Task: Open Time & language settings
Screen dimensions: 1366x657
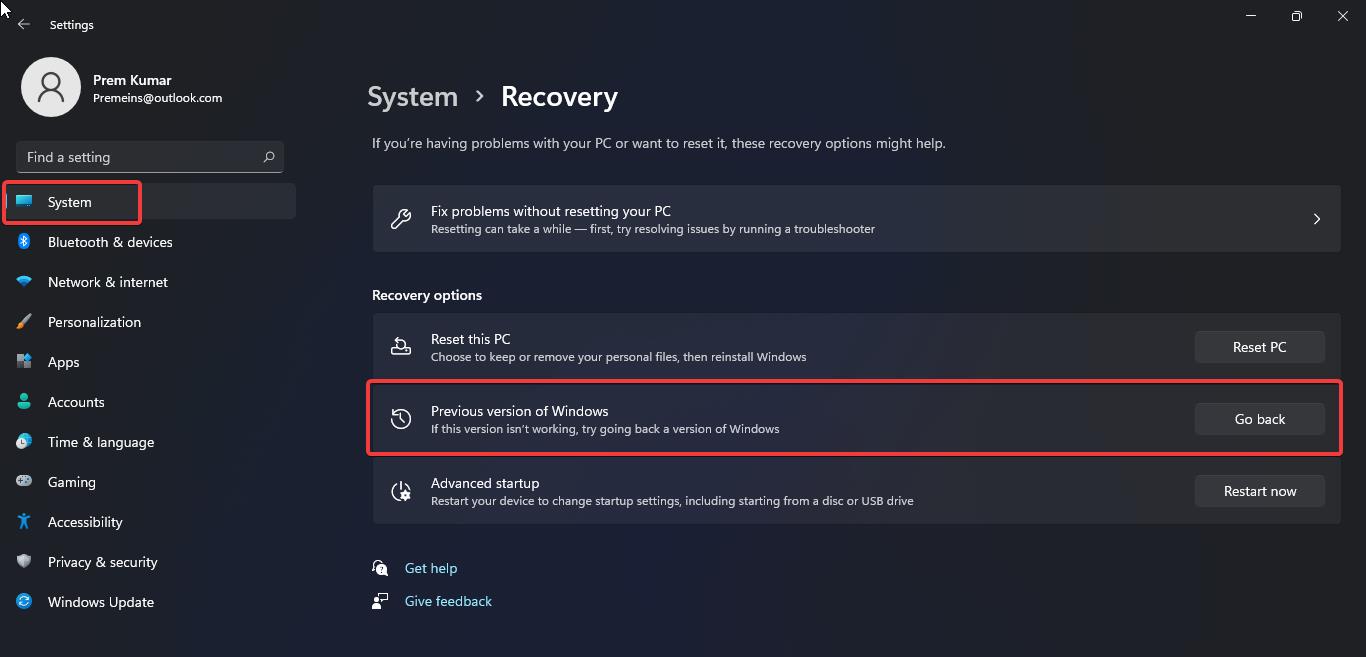Action: [101, 441]
